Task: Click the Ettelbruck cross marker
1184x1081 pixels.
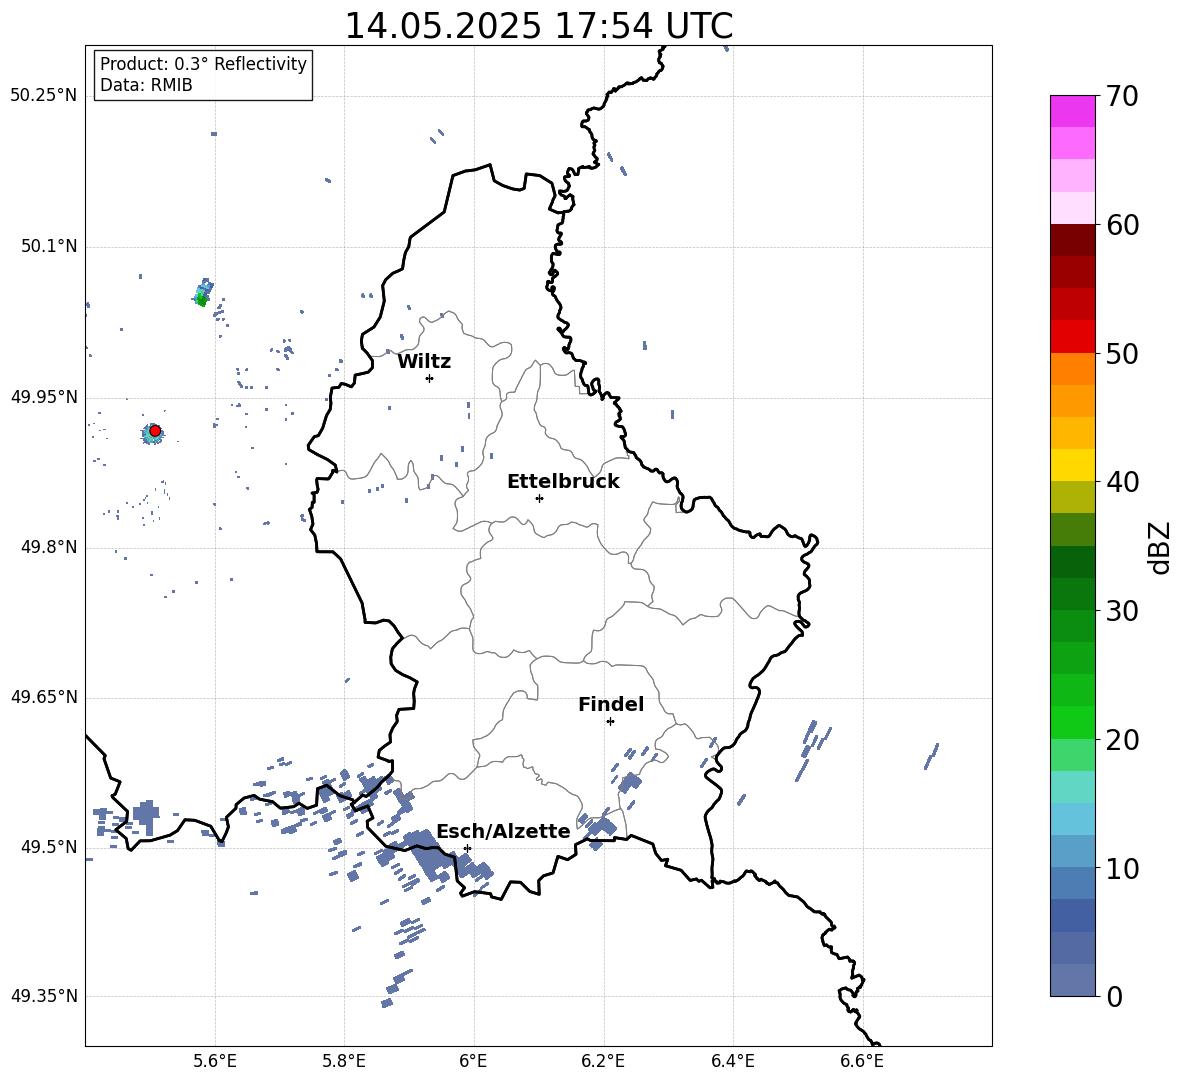Action: pos(539,498)
